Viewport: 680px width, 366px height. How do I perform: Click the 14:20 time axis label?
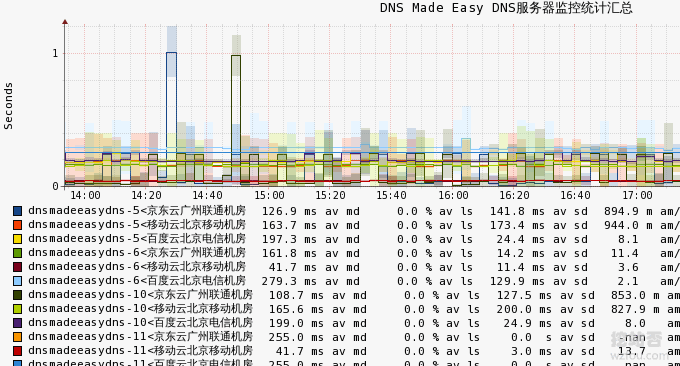[x=146, y=196]
